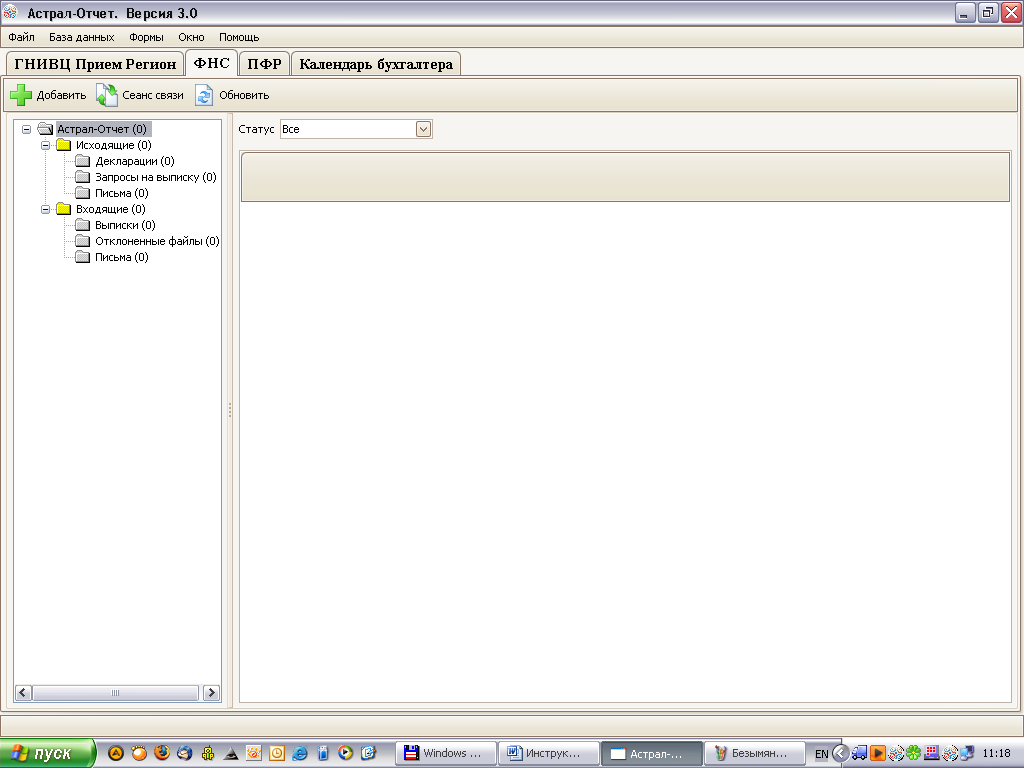Screen dimensions: 1024x768
Task: Click the application icon in title bar
Action: (x=10, y=12)
